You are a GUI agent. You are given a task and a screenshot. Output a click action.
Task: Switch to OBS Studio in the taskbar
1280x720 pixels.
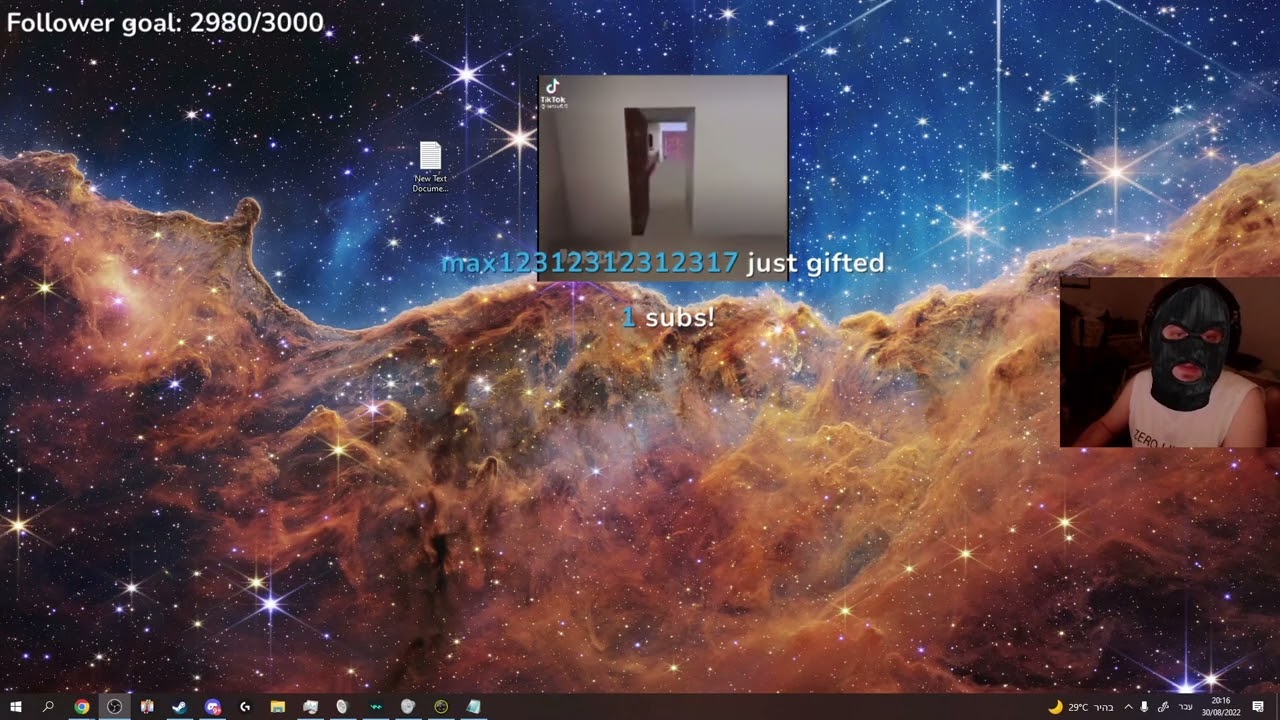tap(115, 707)
